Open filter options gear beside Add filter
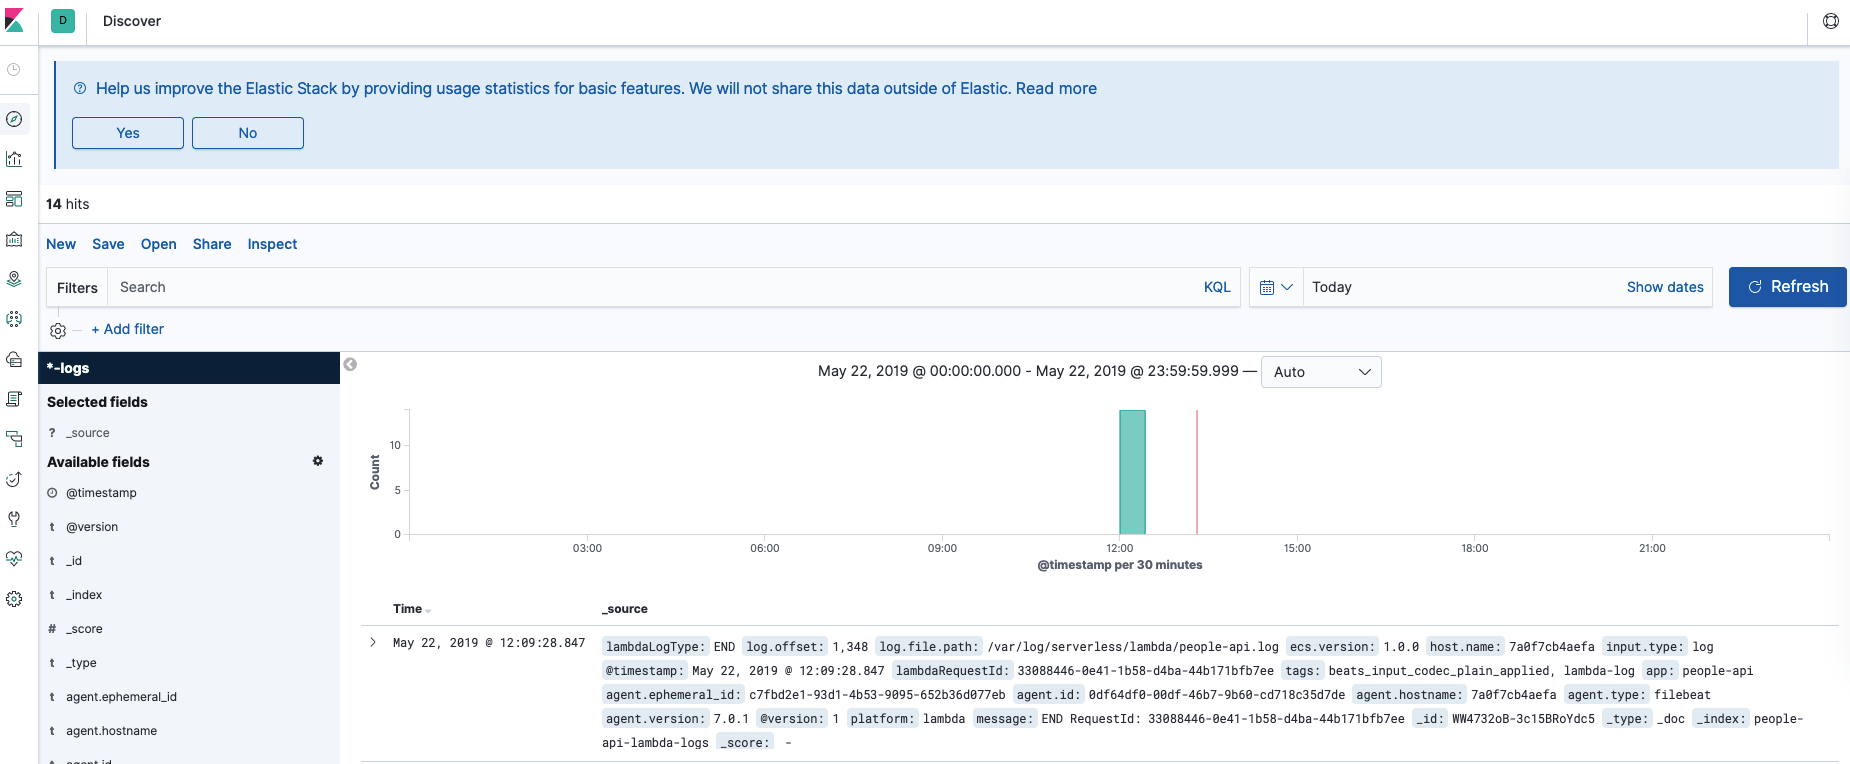This screenshot has width=1850, height=764. click(58, 330)
